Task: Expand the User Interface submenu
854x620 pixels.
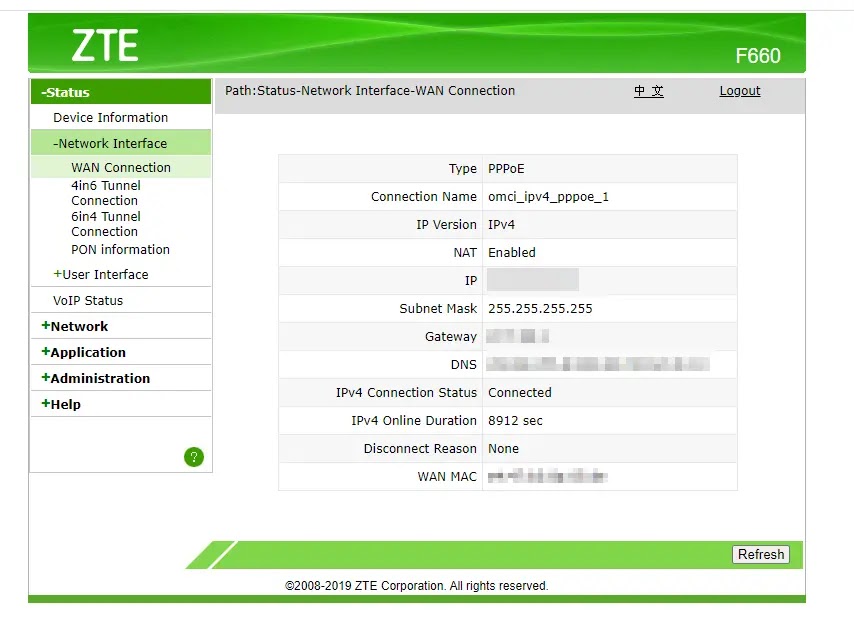Action: click(x=101, y=275)
